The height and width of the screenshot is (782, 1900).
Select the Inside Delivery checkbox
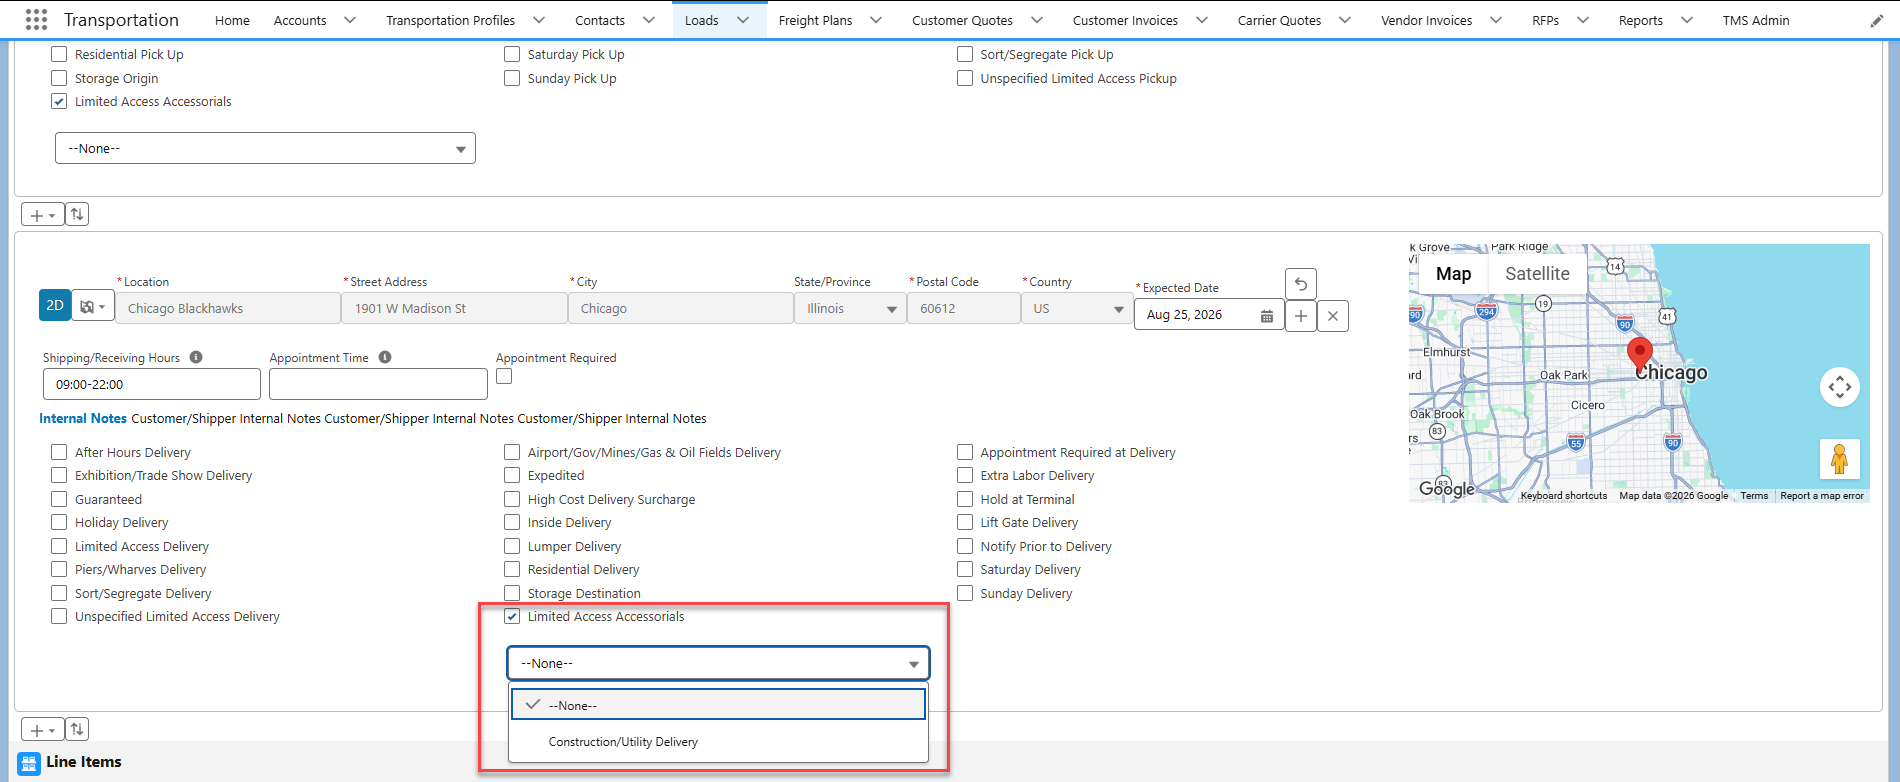(x=512, y=522)
